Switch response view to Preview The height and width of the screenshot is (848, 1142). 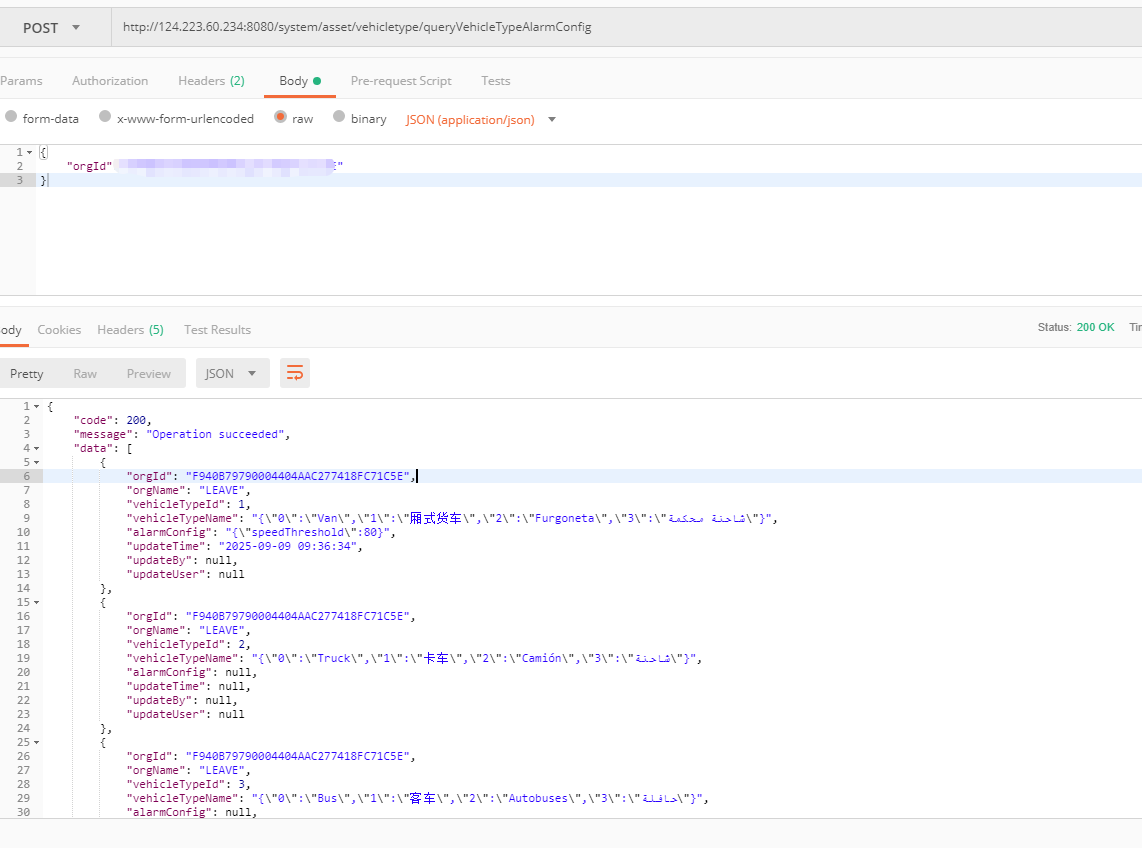[148, 373]
